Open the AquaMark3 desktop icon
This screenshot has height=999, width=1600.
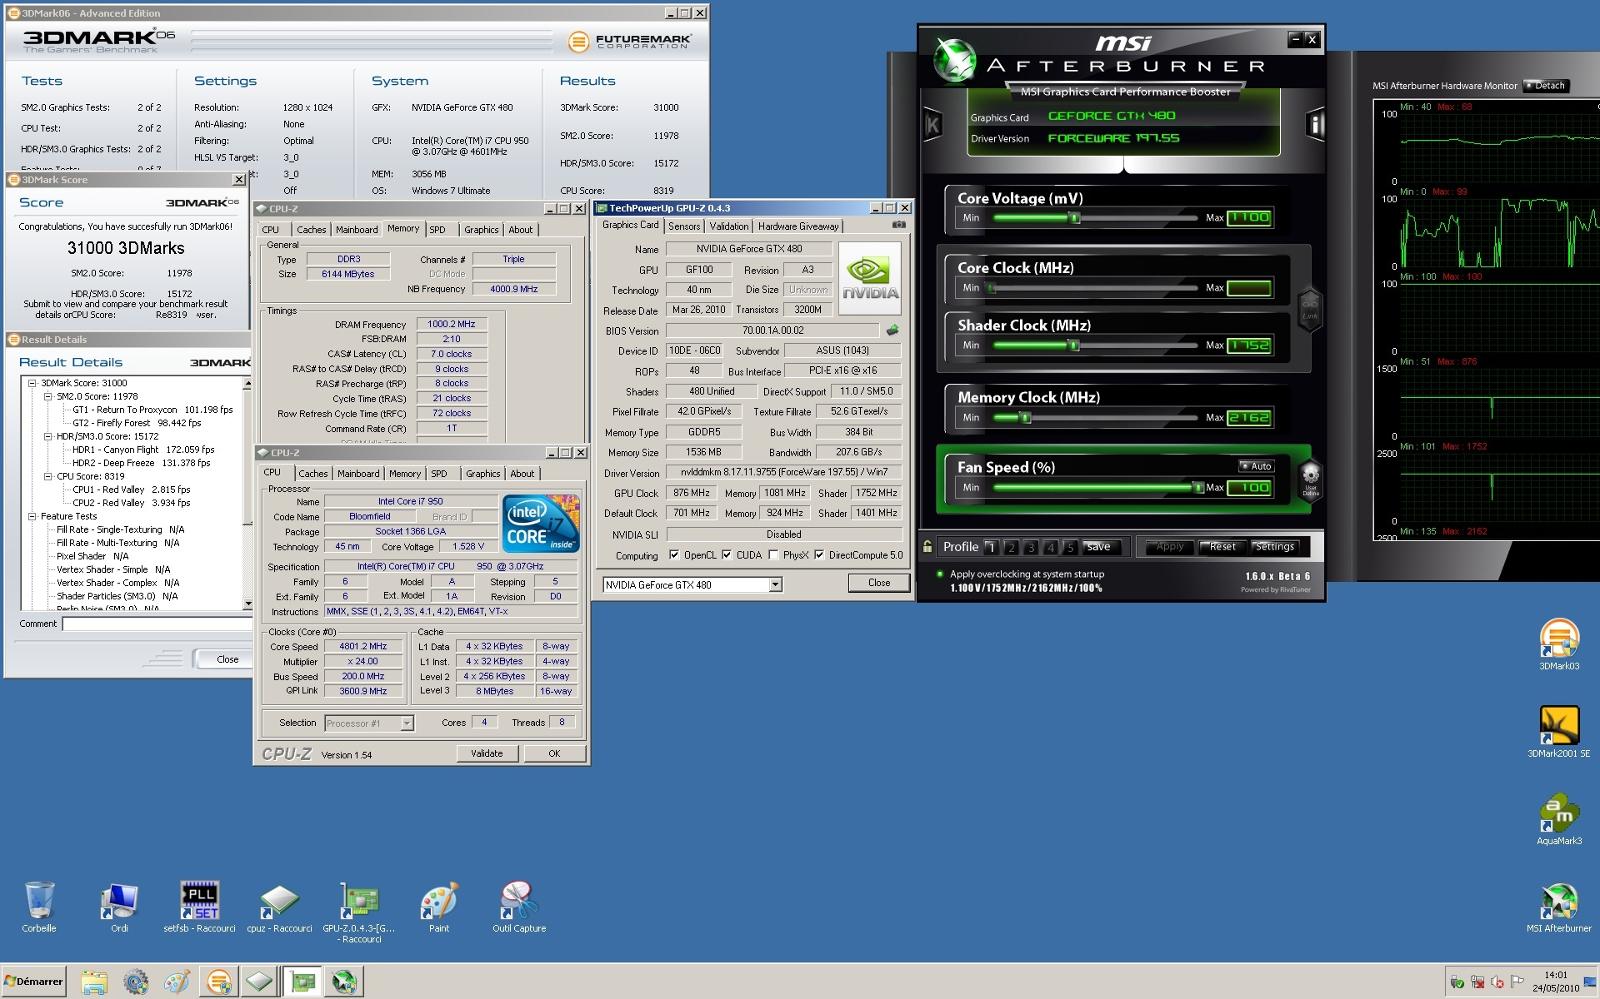[x=1559, y=819]
